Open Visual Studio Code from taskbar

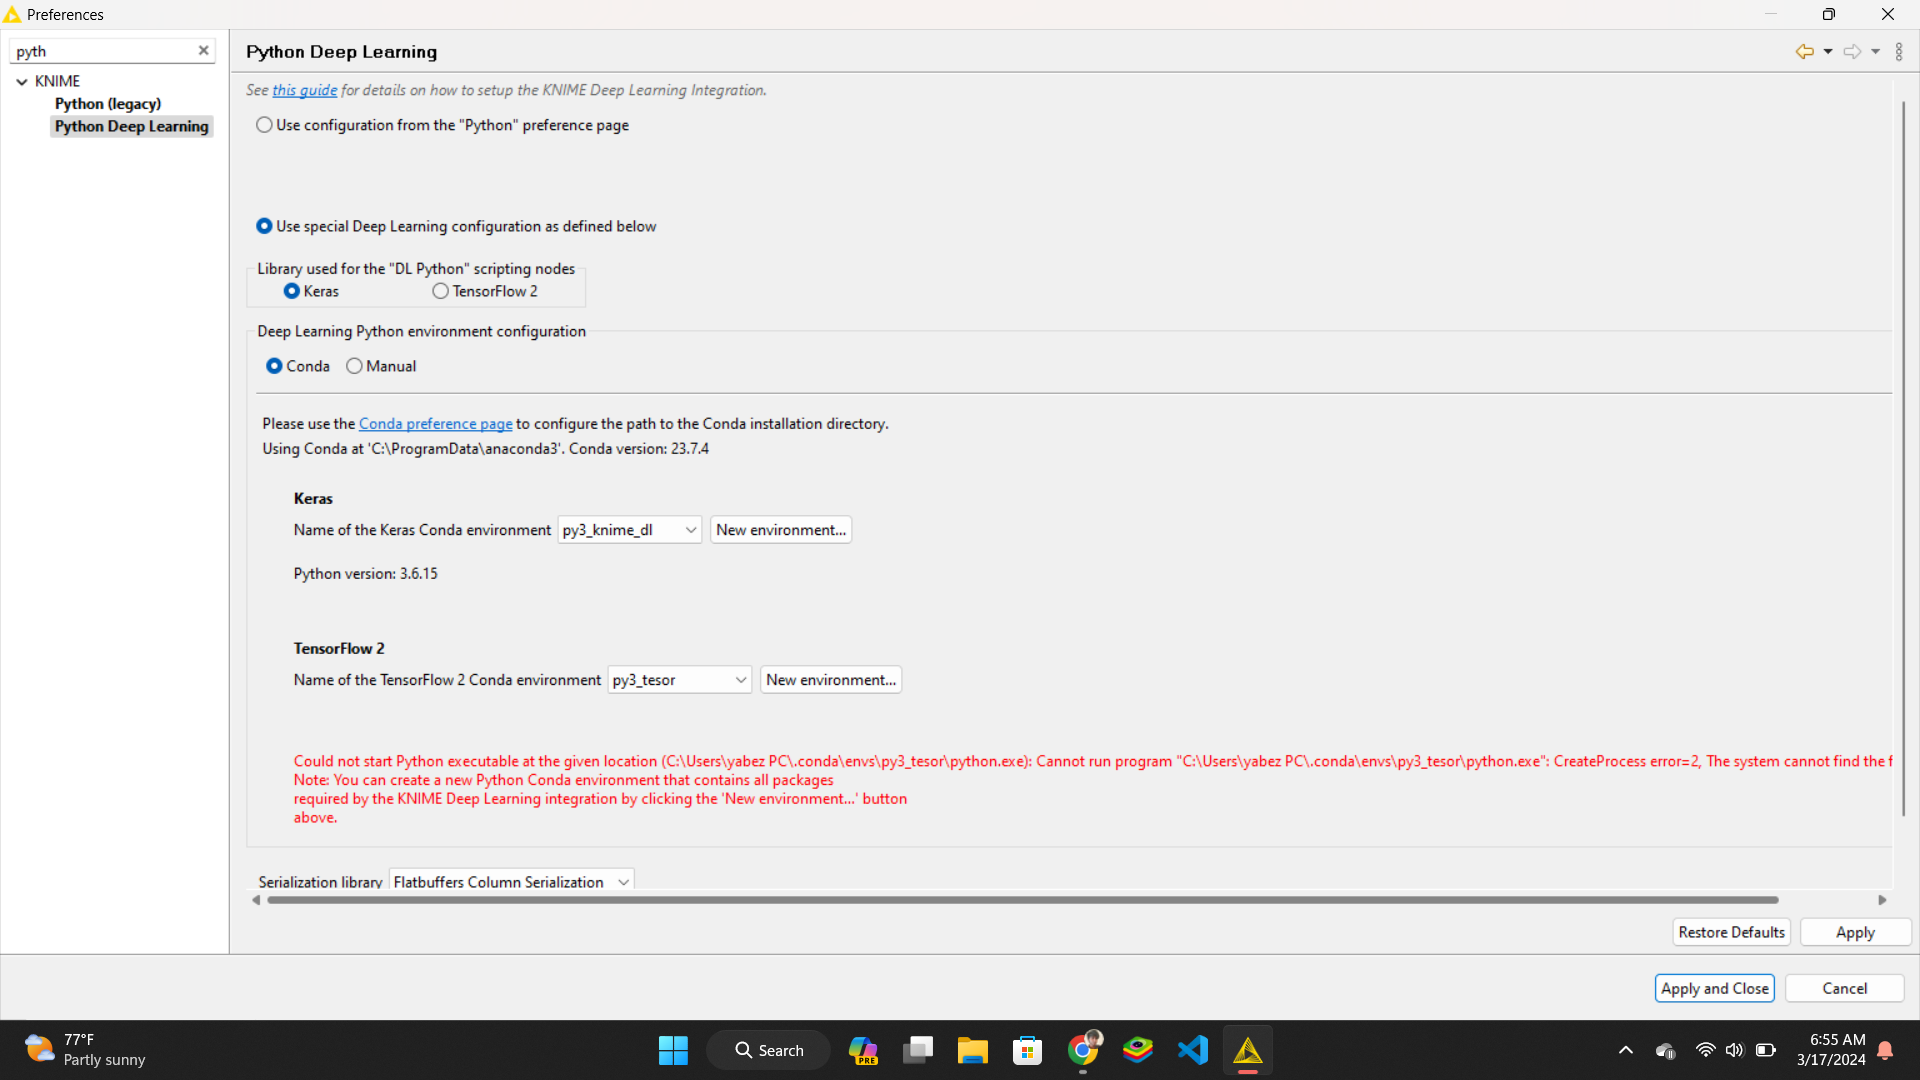[x=1193, y=1050]
